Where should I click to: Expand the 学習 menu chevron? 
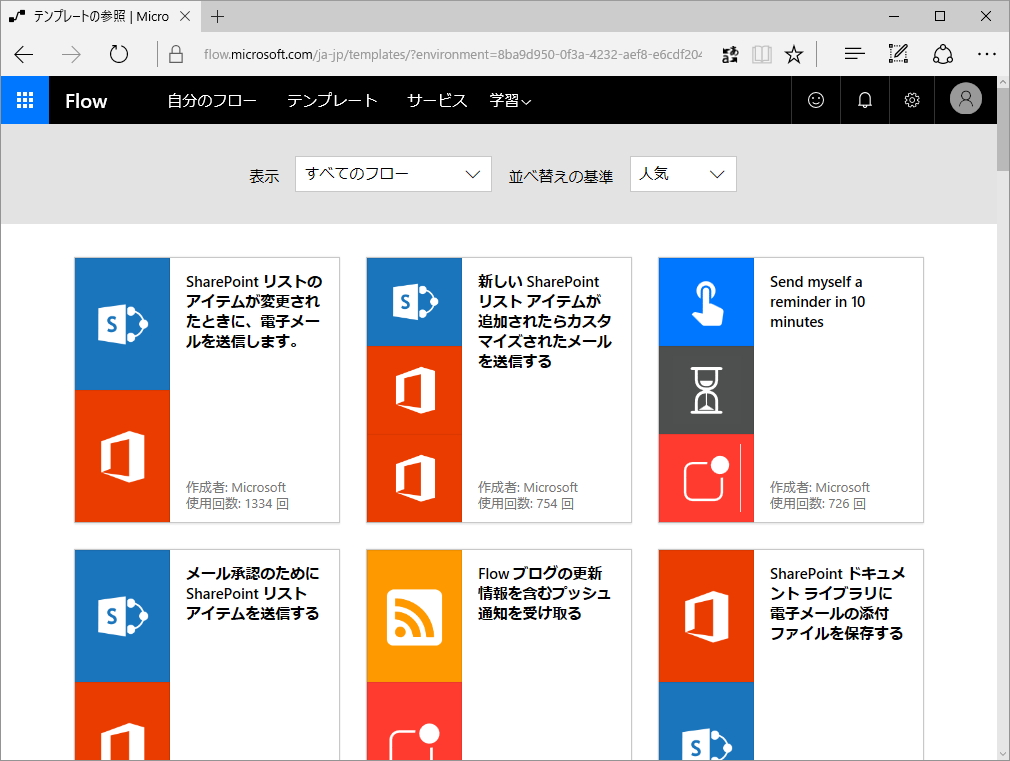528,100
